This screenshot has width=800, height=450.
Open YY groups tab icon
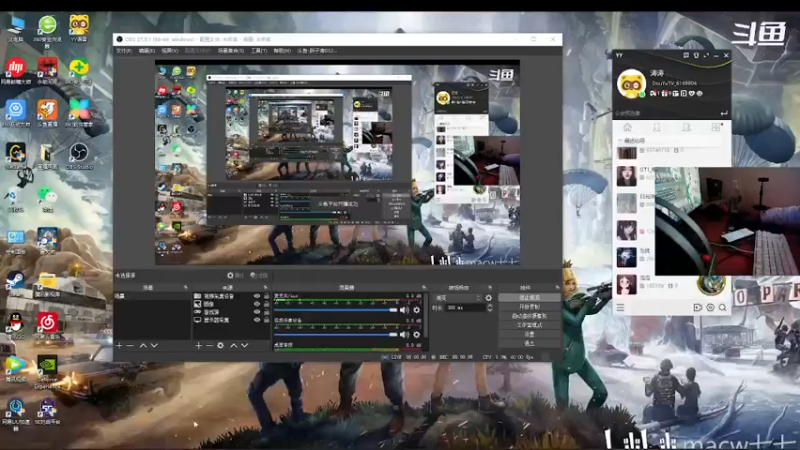pos(687,127)
